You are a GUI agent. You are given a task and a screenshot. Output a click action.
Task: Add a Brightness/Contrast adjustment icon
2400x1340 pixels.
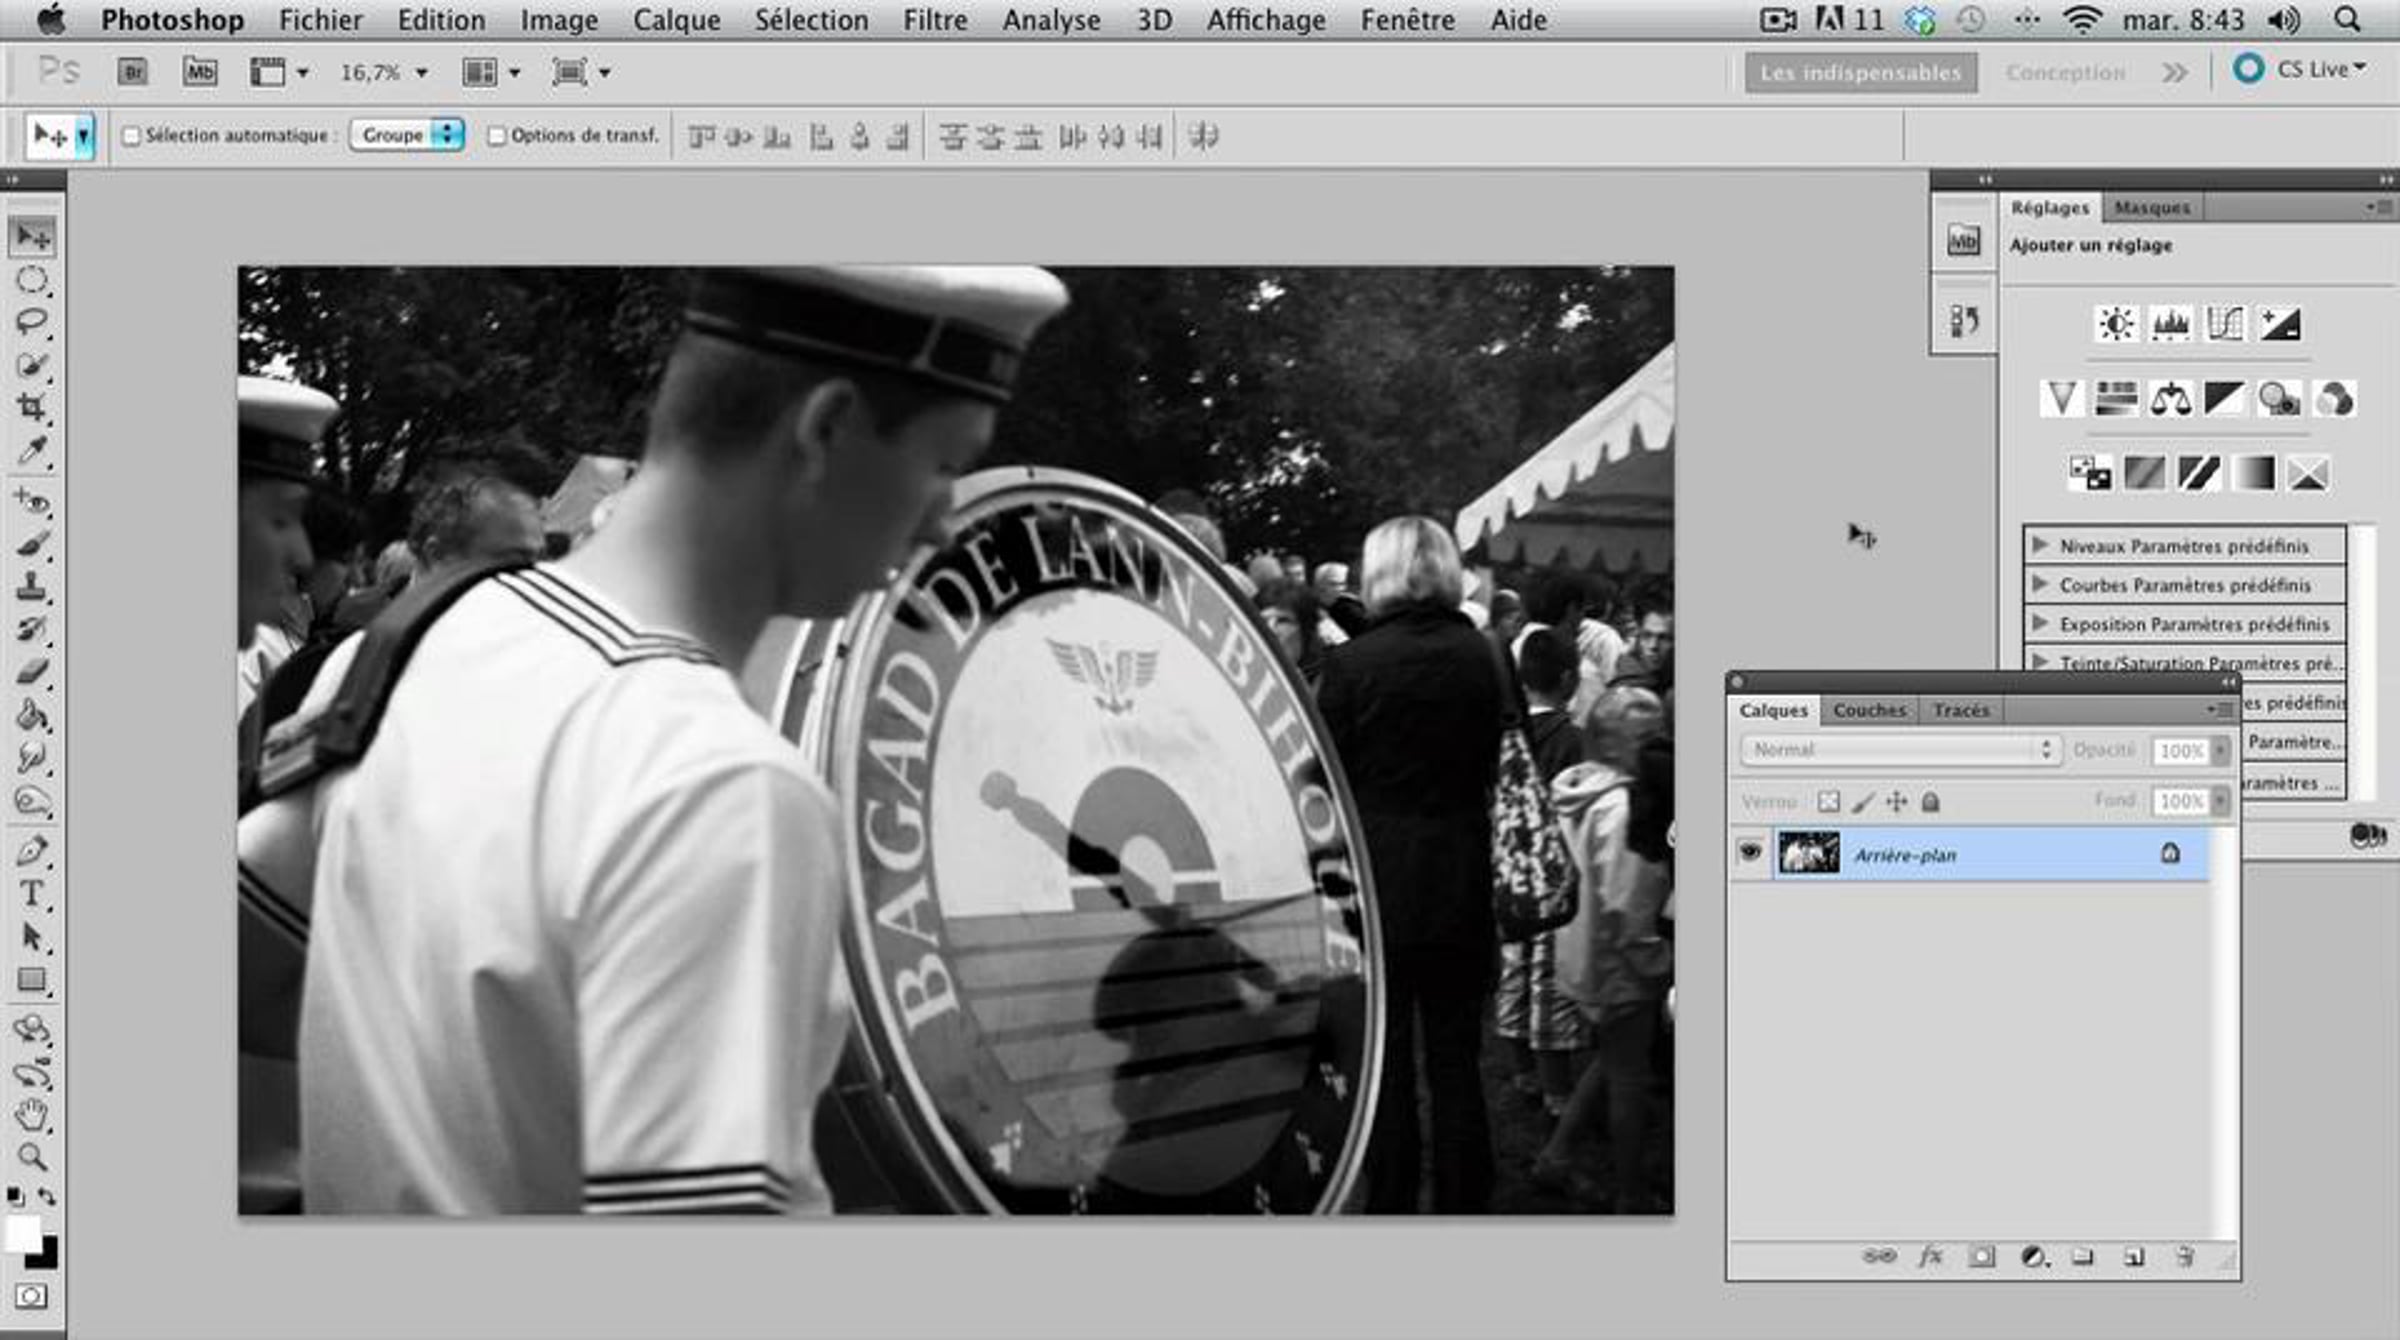pos(2115,324)
